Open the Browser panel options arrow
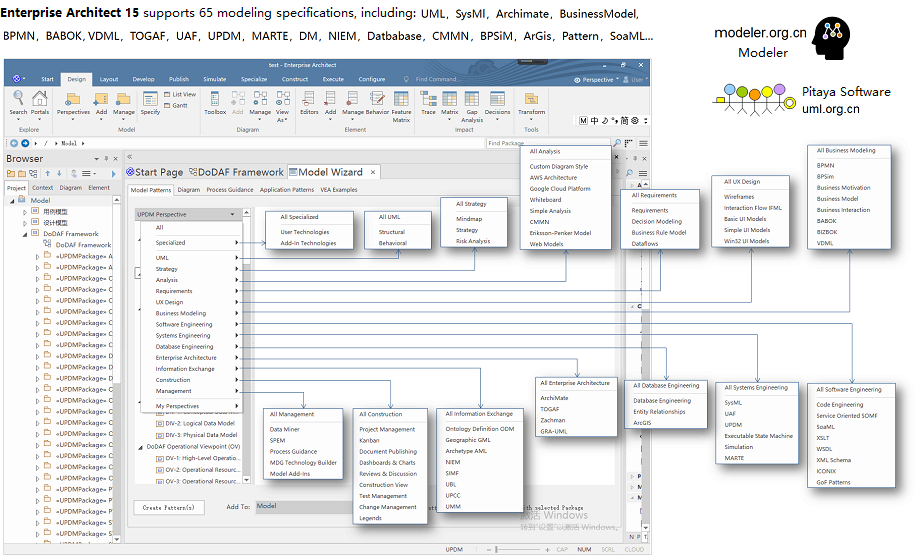This screenshot has width=917, height=555. click(96, 158)
